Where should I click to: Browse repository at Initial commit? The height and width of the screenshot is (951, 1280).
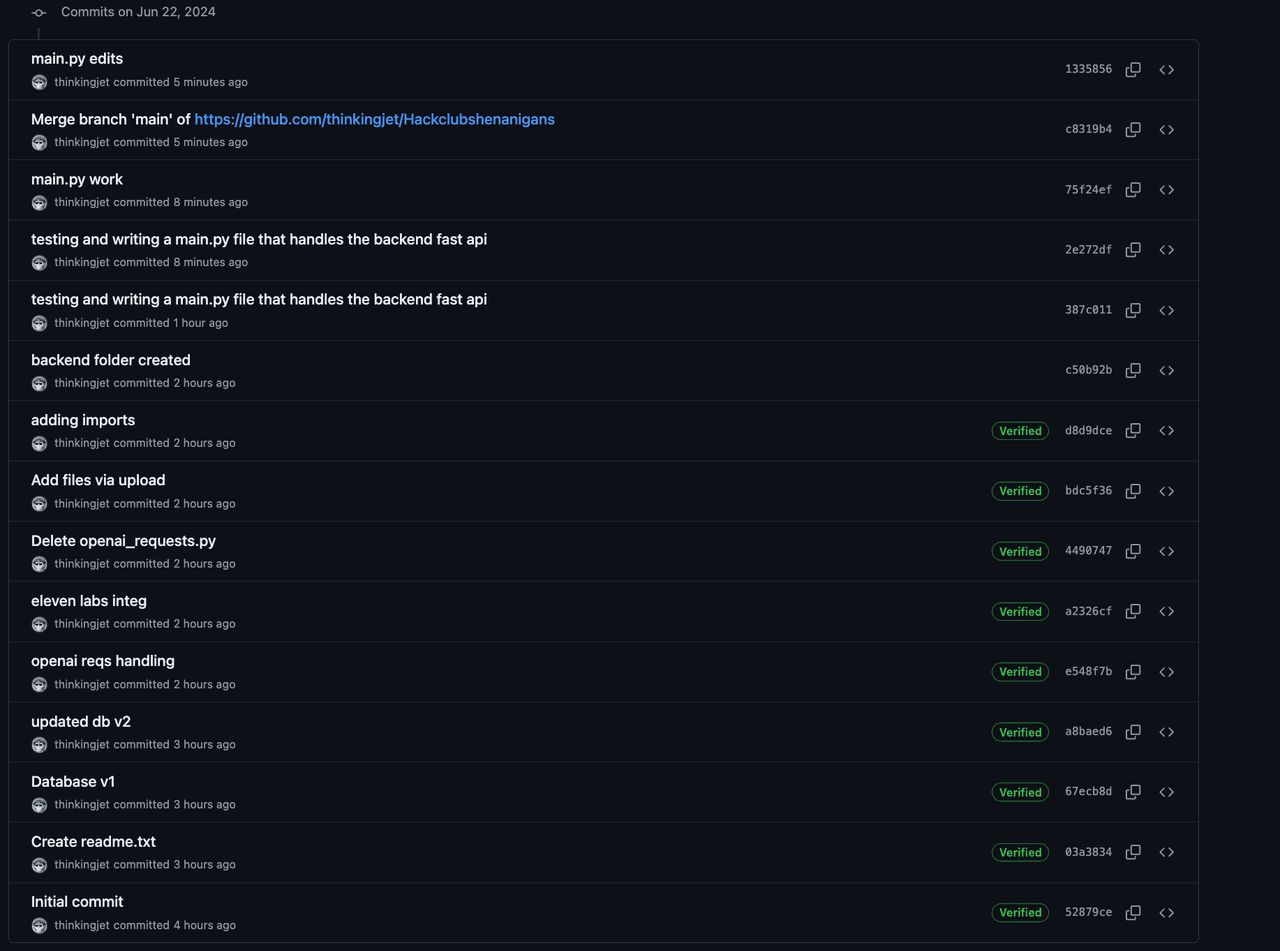tap(1166, 913)
